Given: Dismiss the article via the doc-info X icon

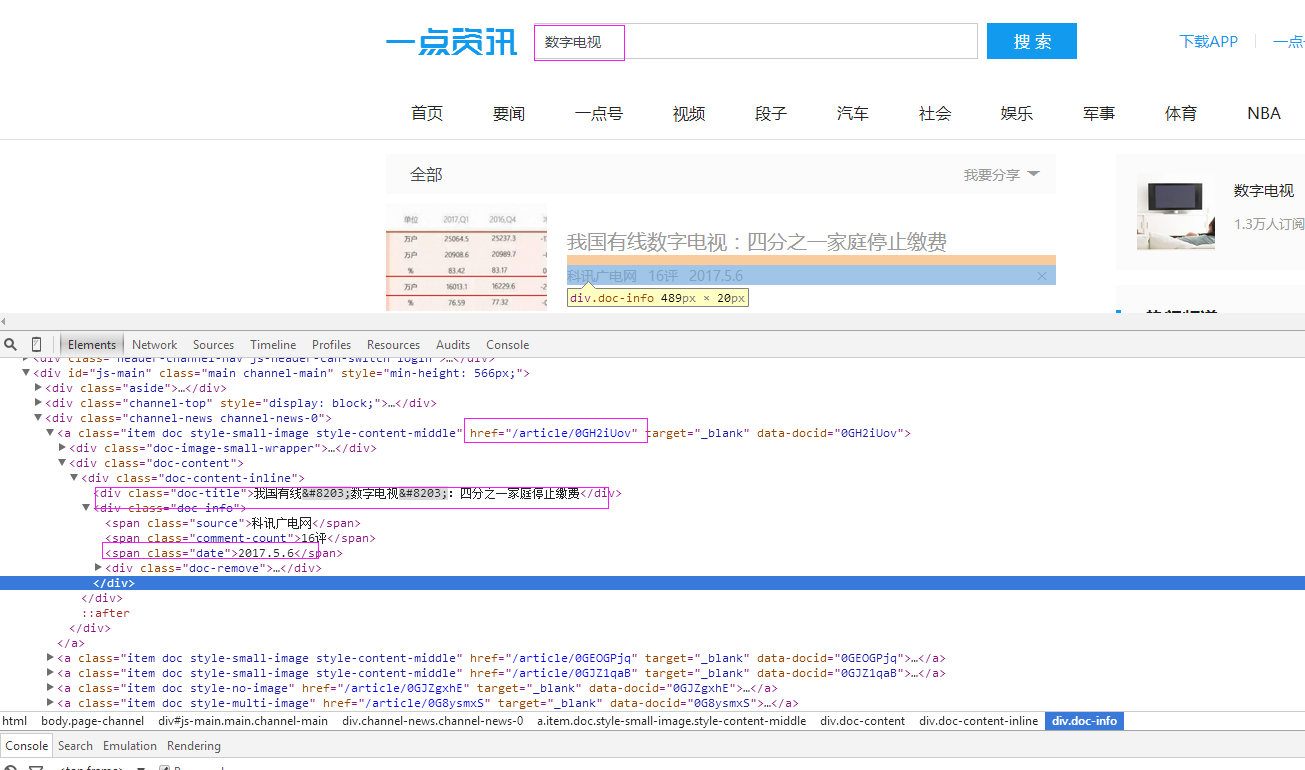Looking at the screenshot, I should point(1042,275).
